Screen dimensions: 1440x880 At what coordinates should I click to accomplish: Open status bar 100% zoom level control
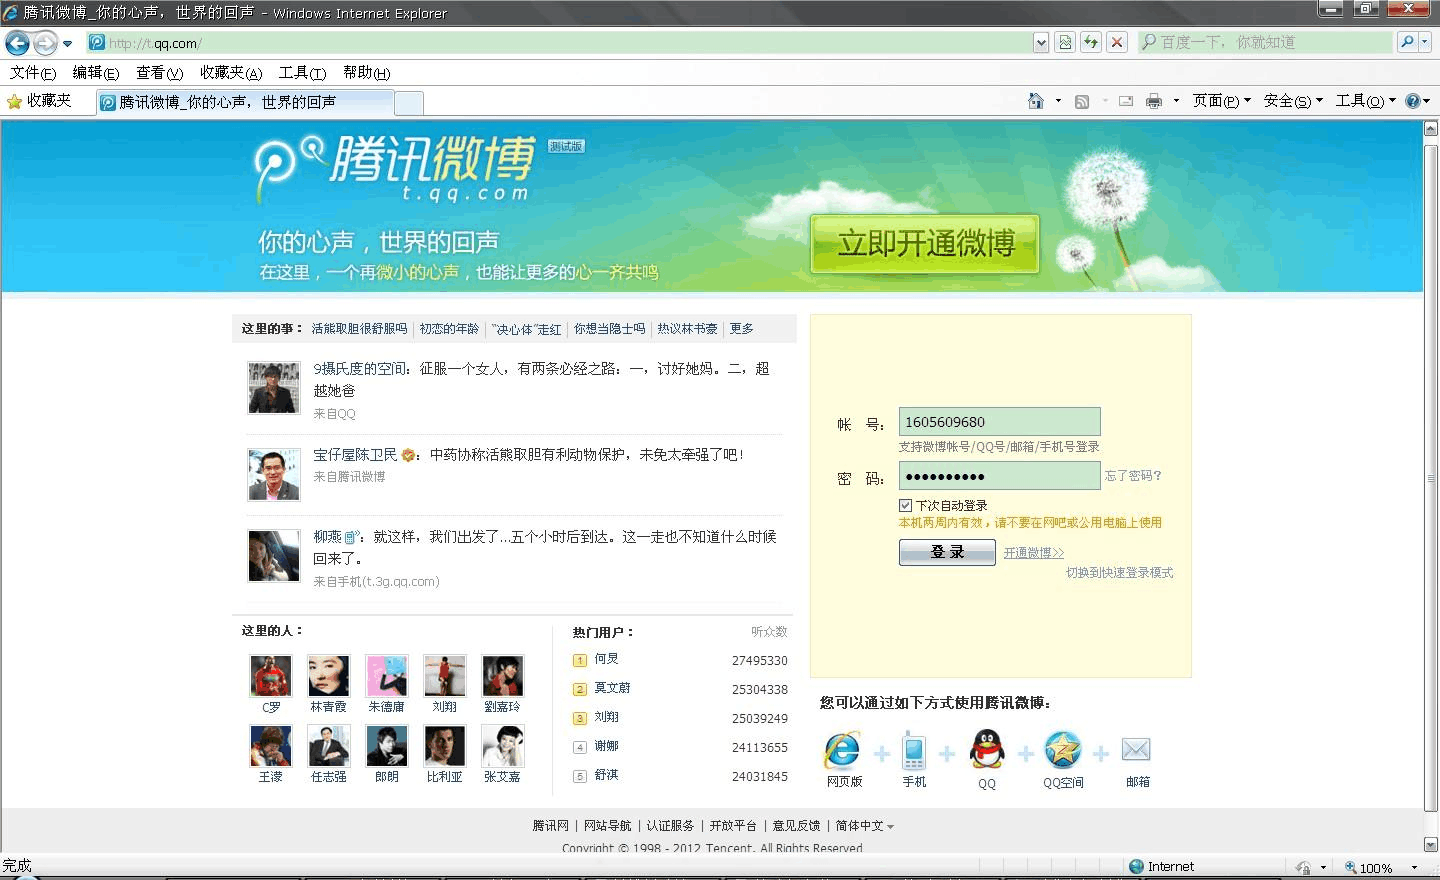tap(1382, 867)
